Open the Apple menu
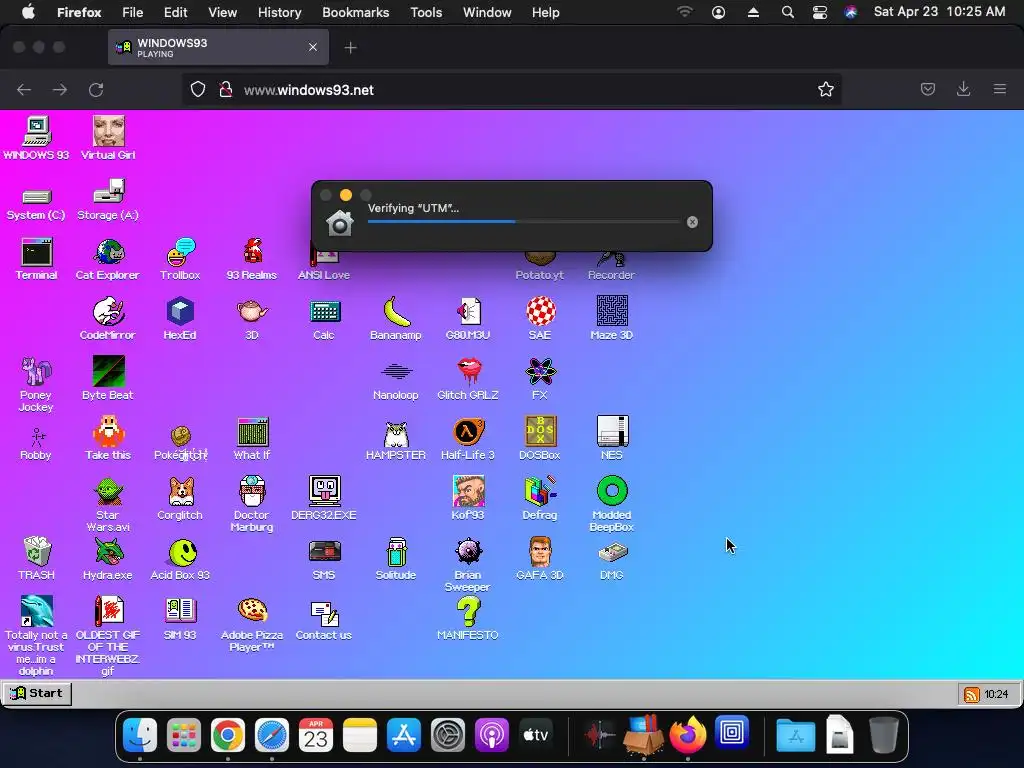The height and width of the screenshot is (768, 1024). click(x=28, y=12)
